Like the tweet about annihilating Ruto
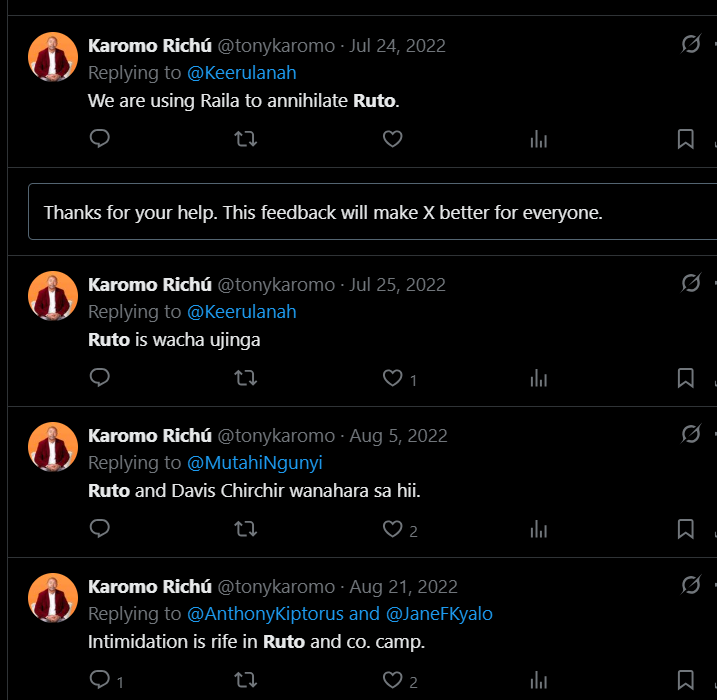 [x=392, y=139]
